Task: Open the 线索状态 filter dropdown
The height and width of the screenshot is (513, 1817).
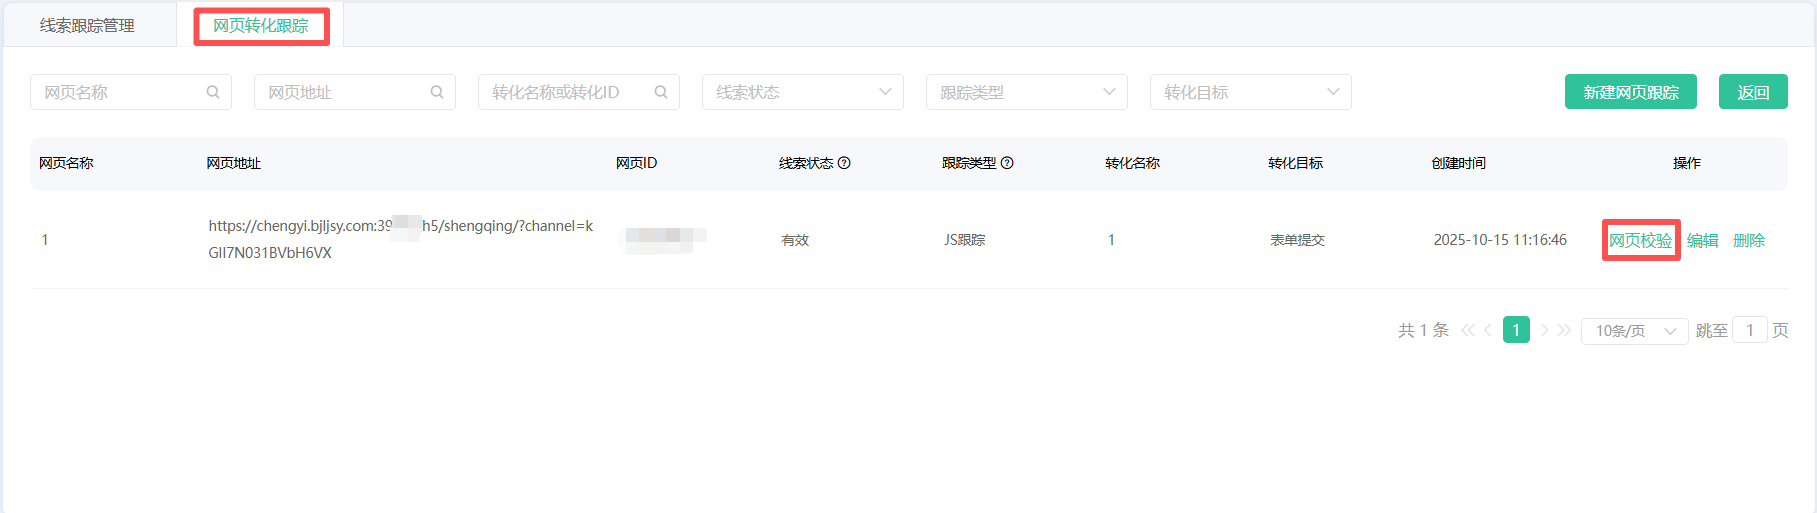Action: [x=802, y=92]
